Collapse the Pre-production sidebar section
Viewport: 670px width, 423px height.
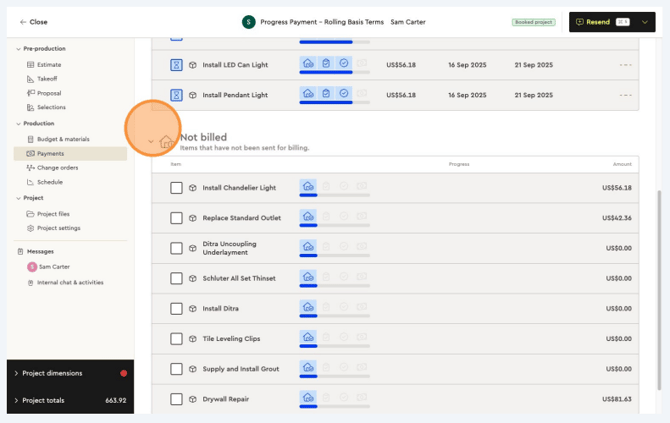(x=18, y=48)
